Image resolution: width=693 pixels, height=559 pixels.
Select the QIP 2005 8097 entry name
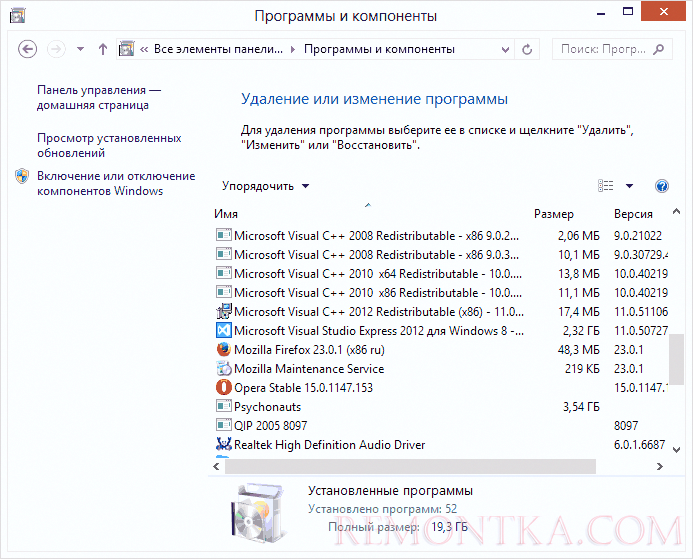point(270,426)
